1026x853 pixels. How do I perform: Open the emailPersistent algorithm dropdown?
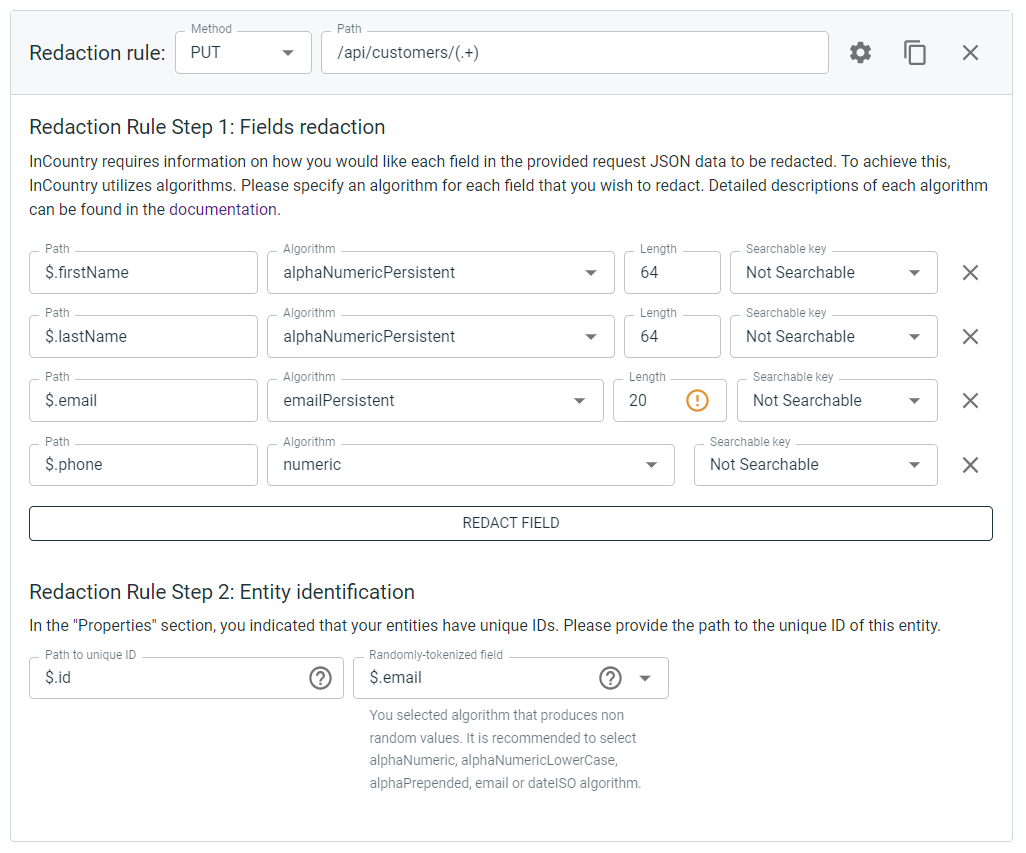pos(579,400)
